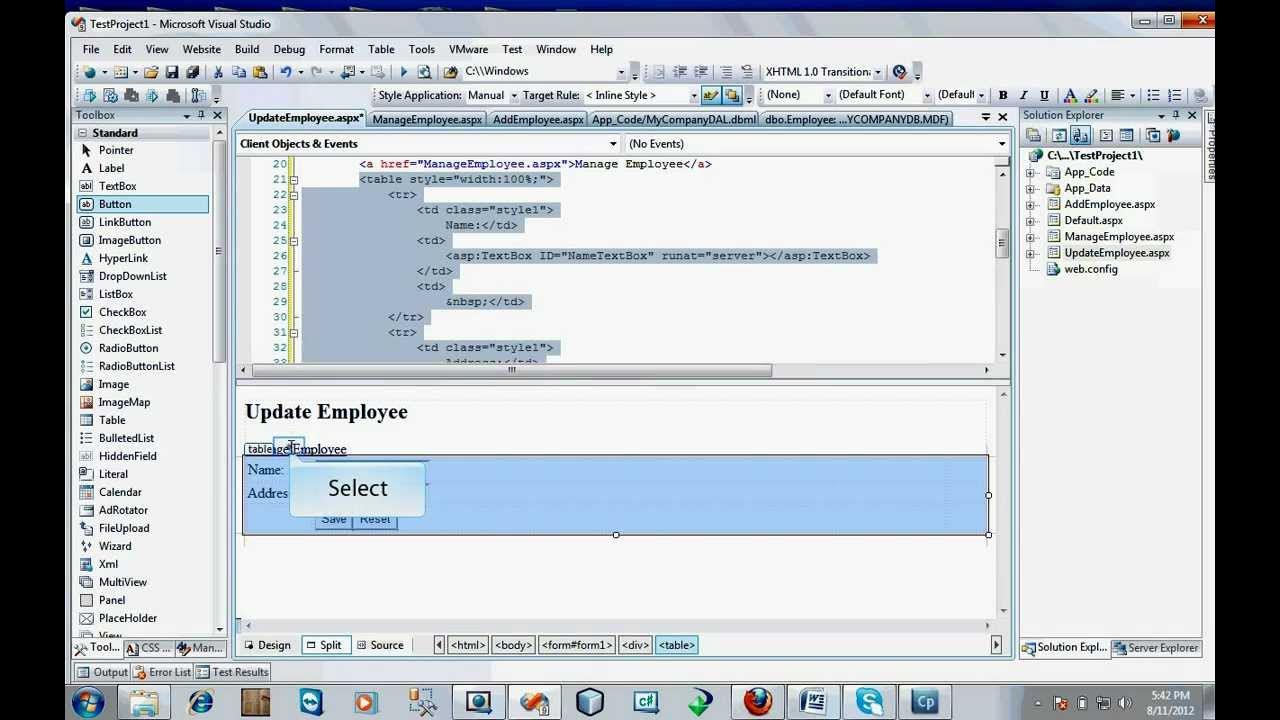
Task: Select the DropDownList toolbox item
Action: click(133, 276)
